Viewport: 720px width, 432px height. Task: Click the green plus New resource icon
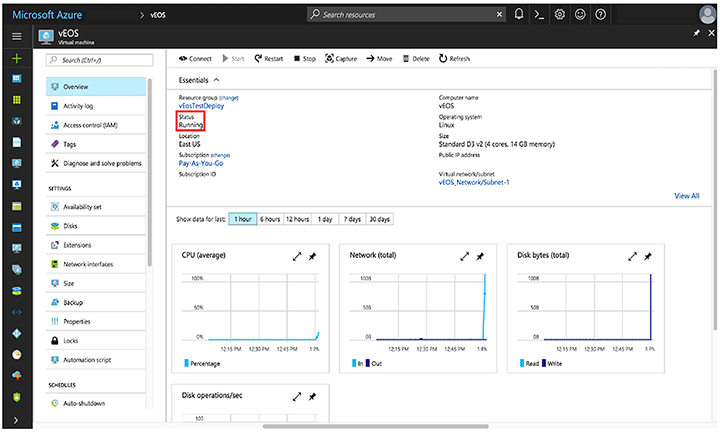pos(17,58)
